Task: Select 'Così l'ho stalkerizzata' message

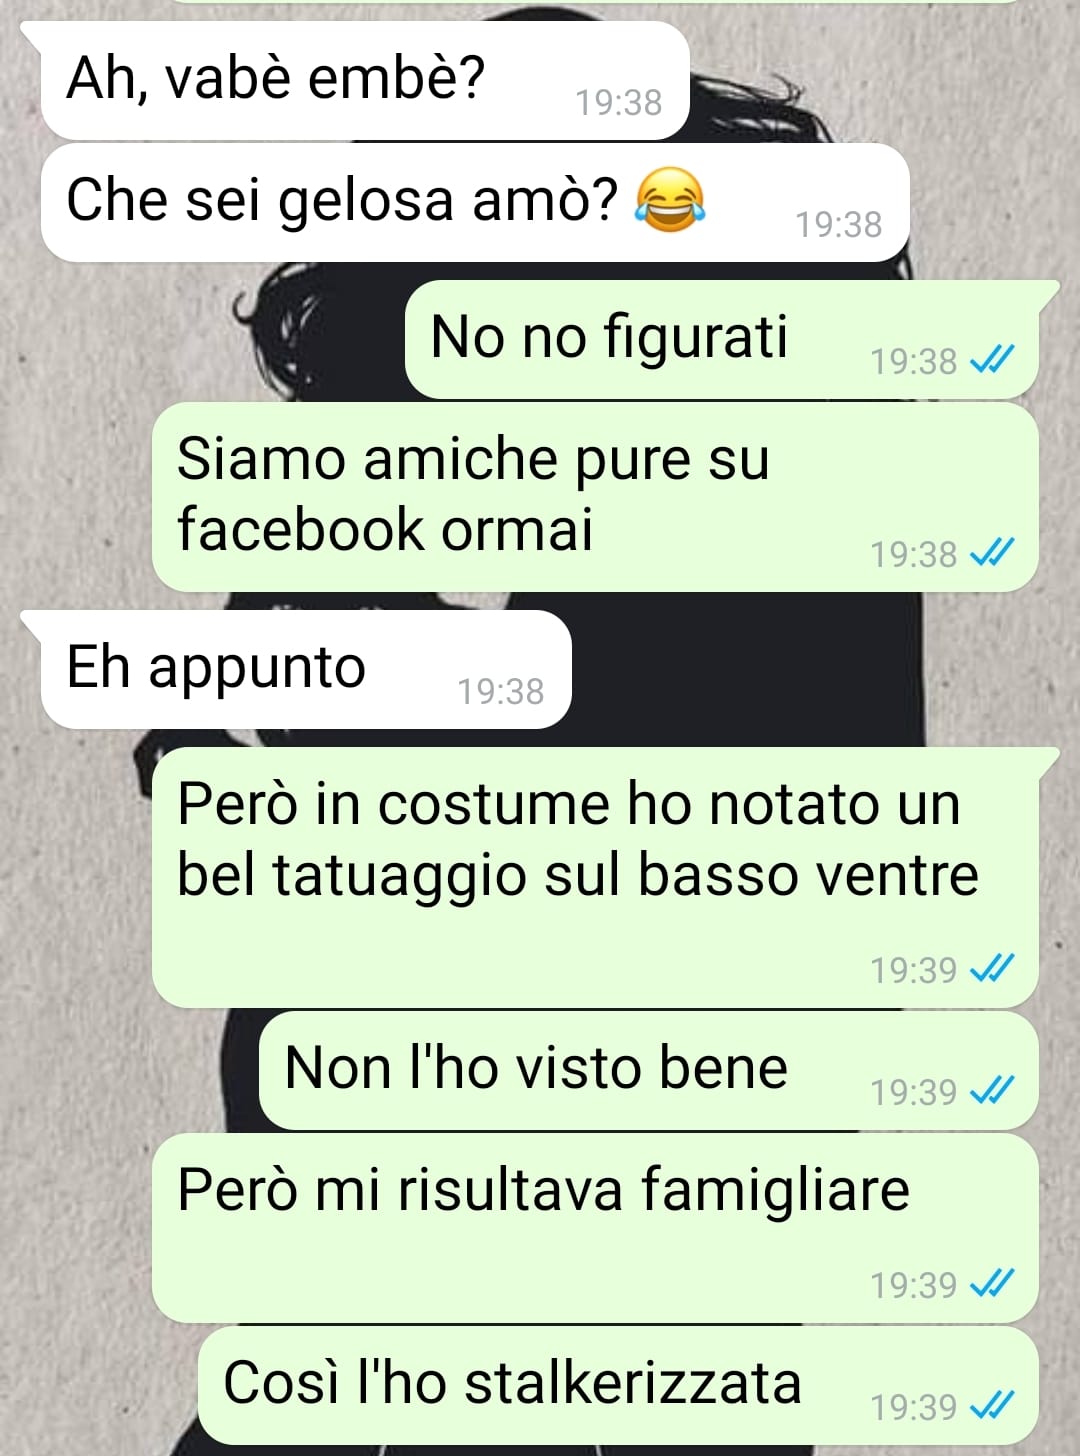Action: pos(618,1385)
